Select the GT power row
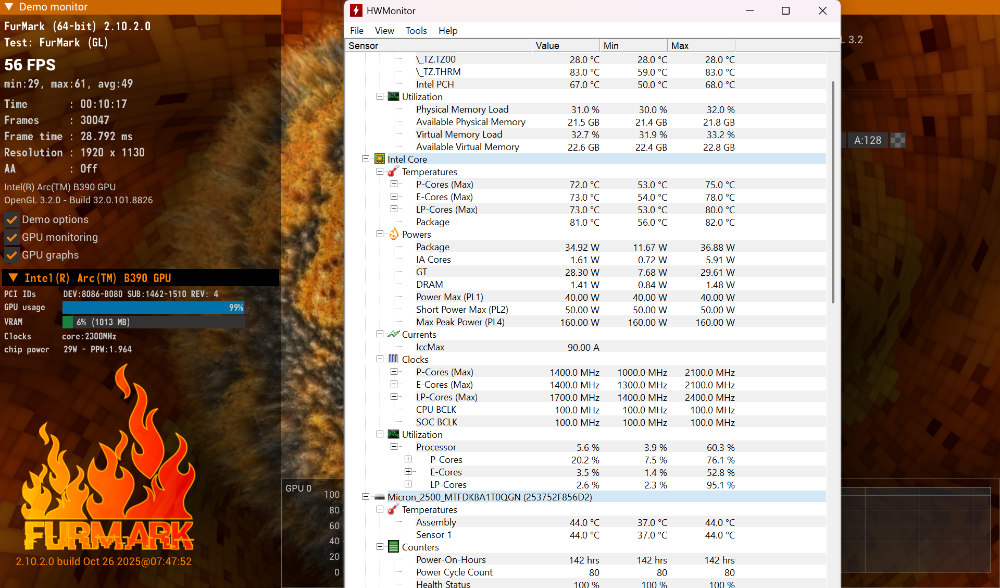Screen dimensions: 1000x588 coord(585,272)
